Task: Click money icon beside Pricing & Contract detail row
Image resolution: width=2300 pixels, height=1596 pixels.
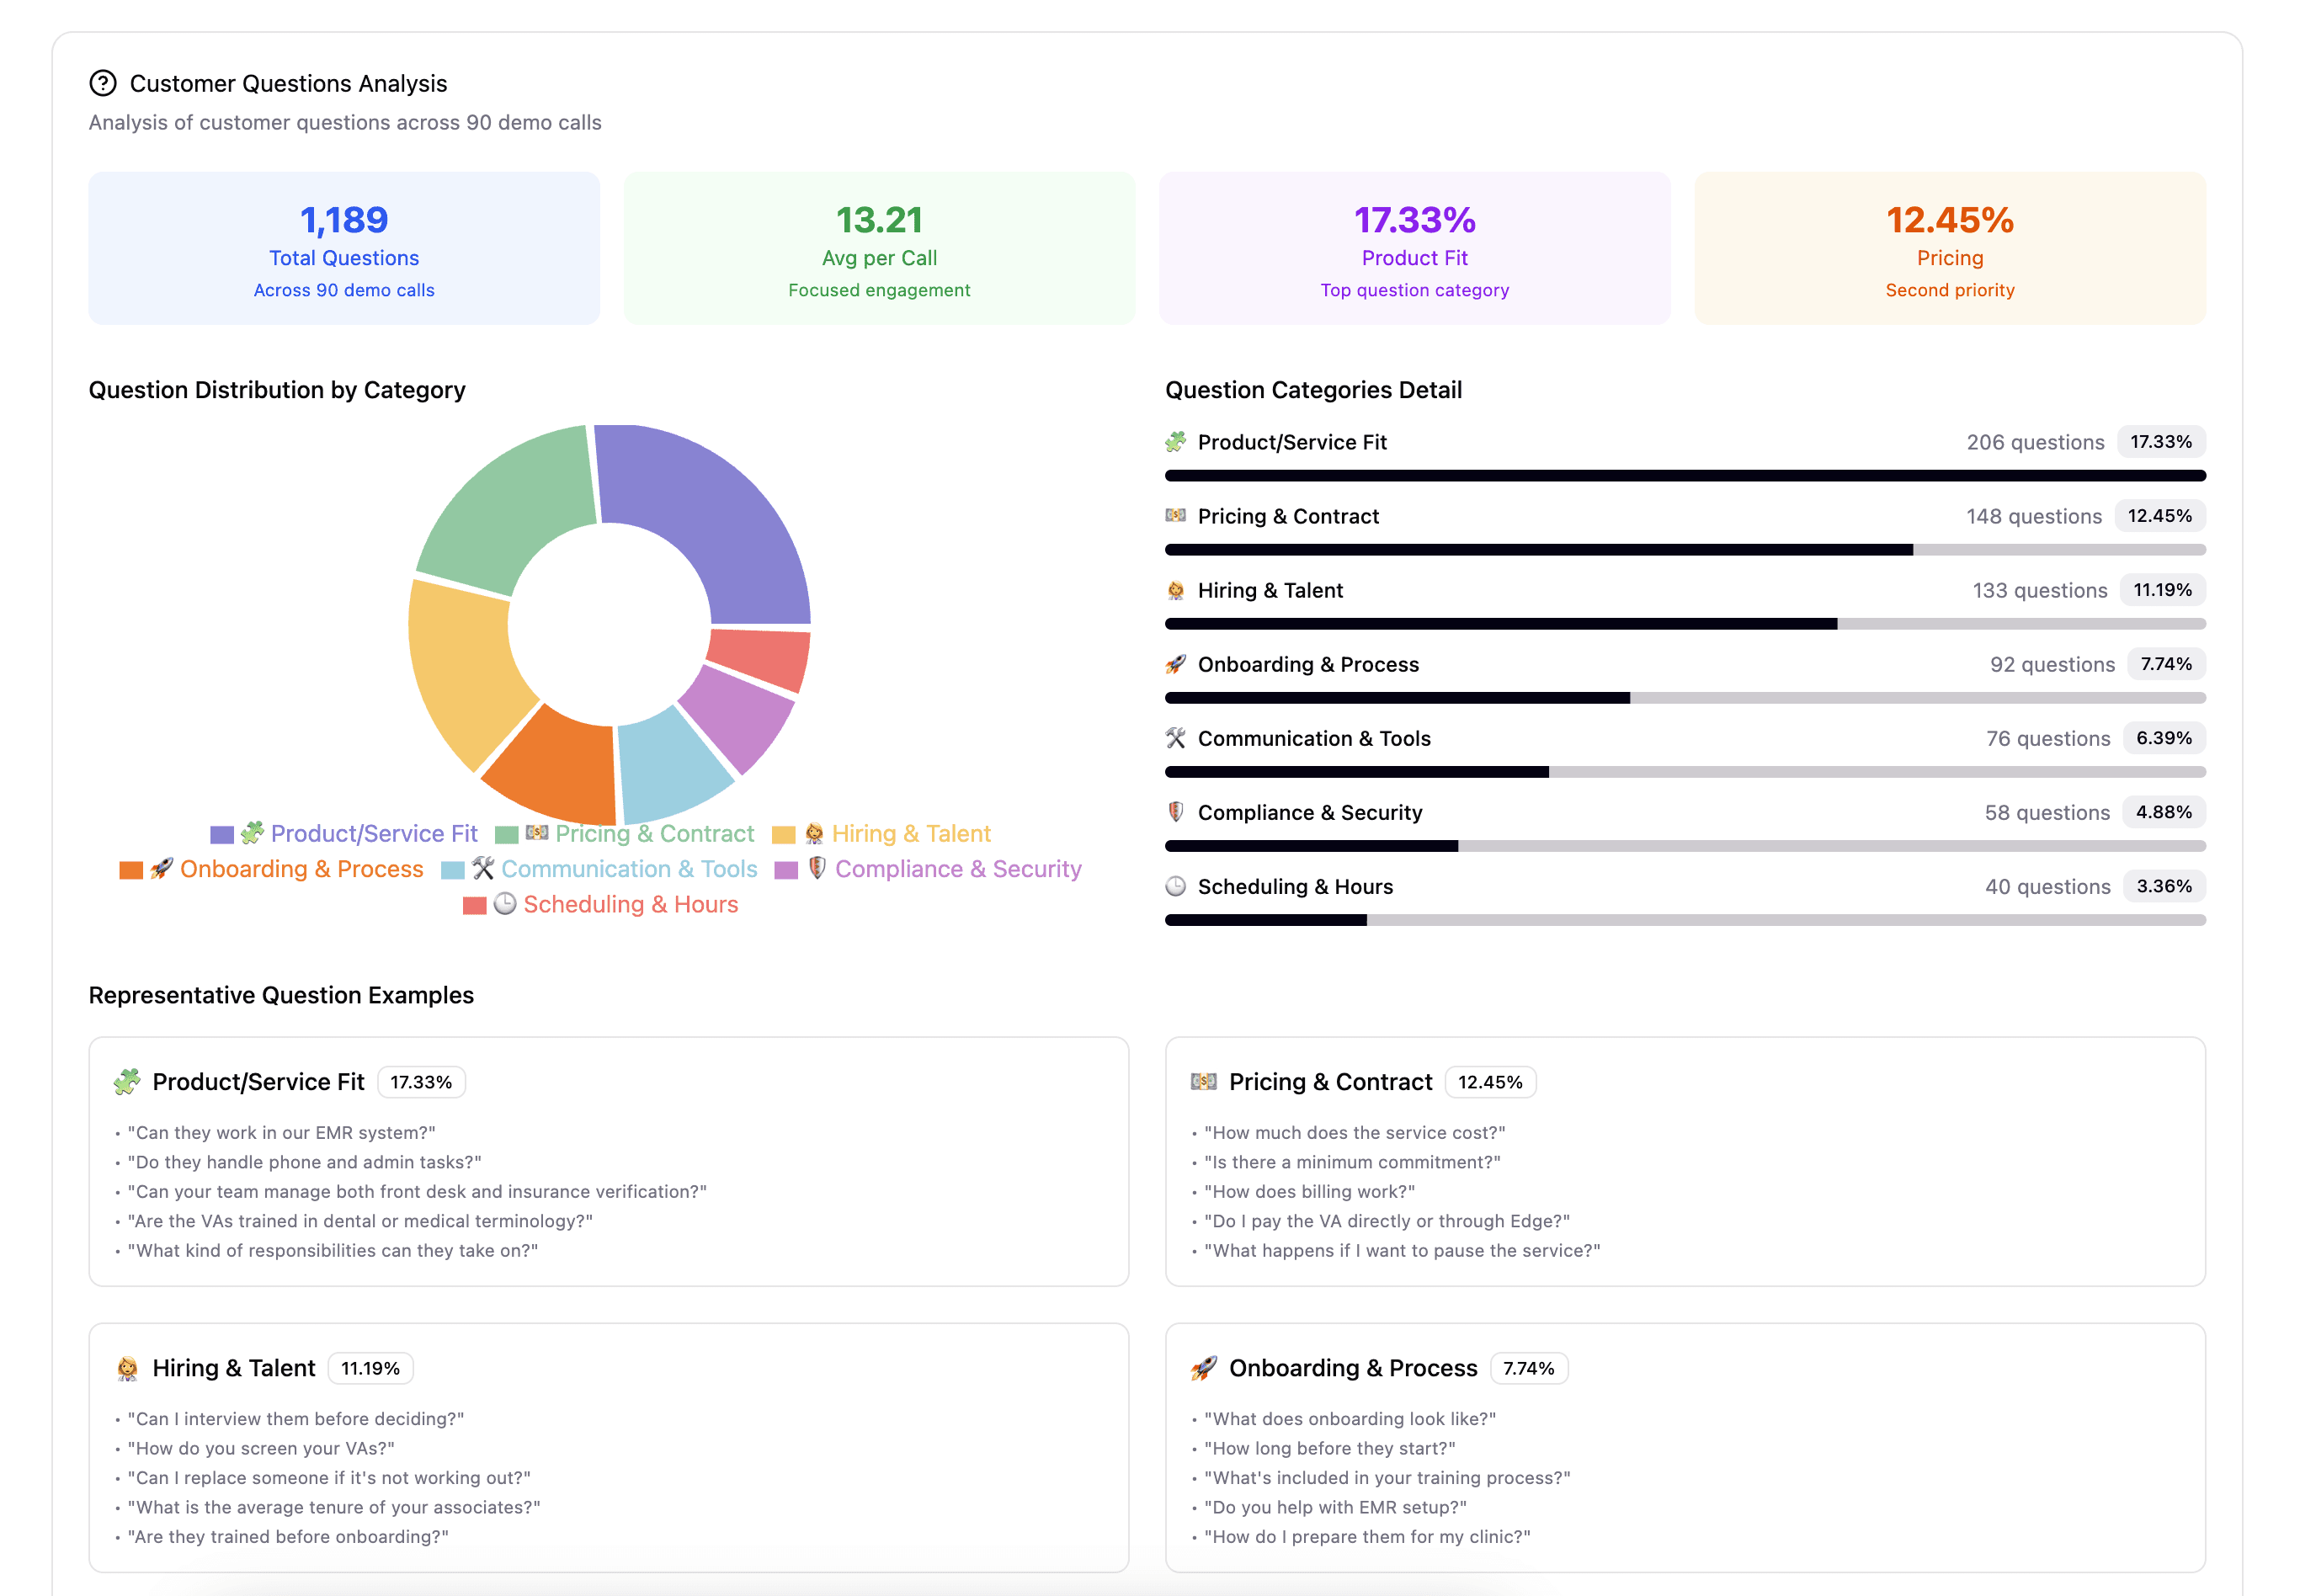Action: (1176, 516)
